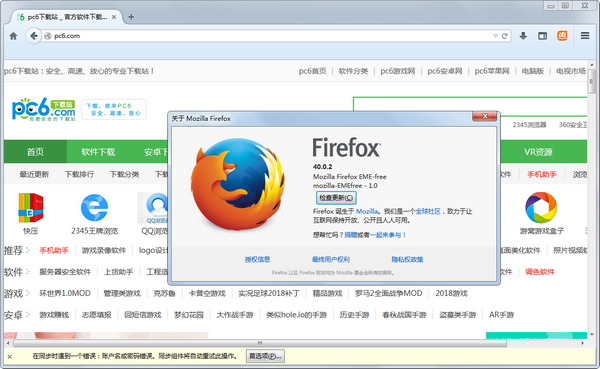Close the 关于 Mozilla Firefox dialog
Screen dimensions: 600x369
coord(484,116)
